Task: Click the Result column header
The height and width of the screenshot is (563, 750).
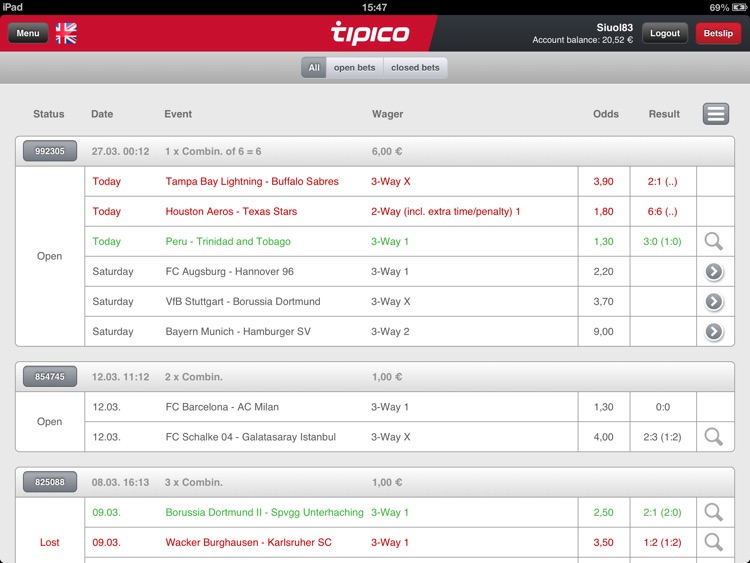Action: point(664,114)
